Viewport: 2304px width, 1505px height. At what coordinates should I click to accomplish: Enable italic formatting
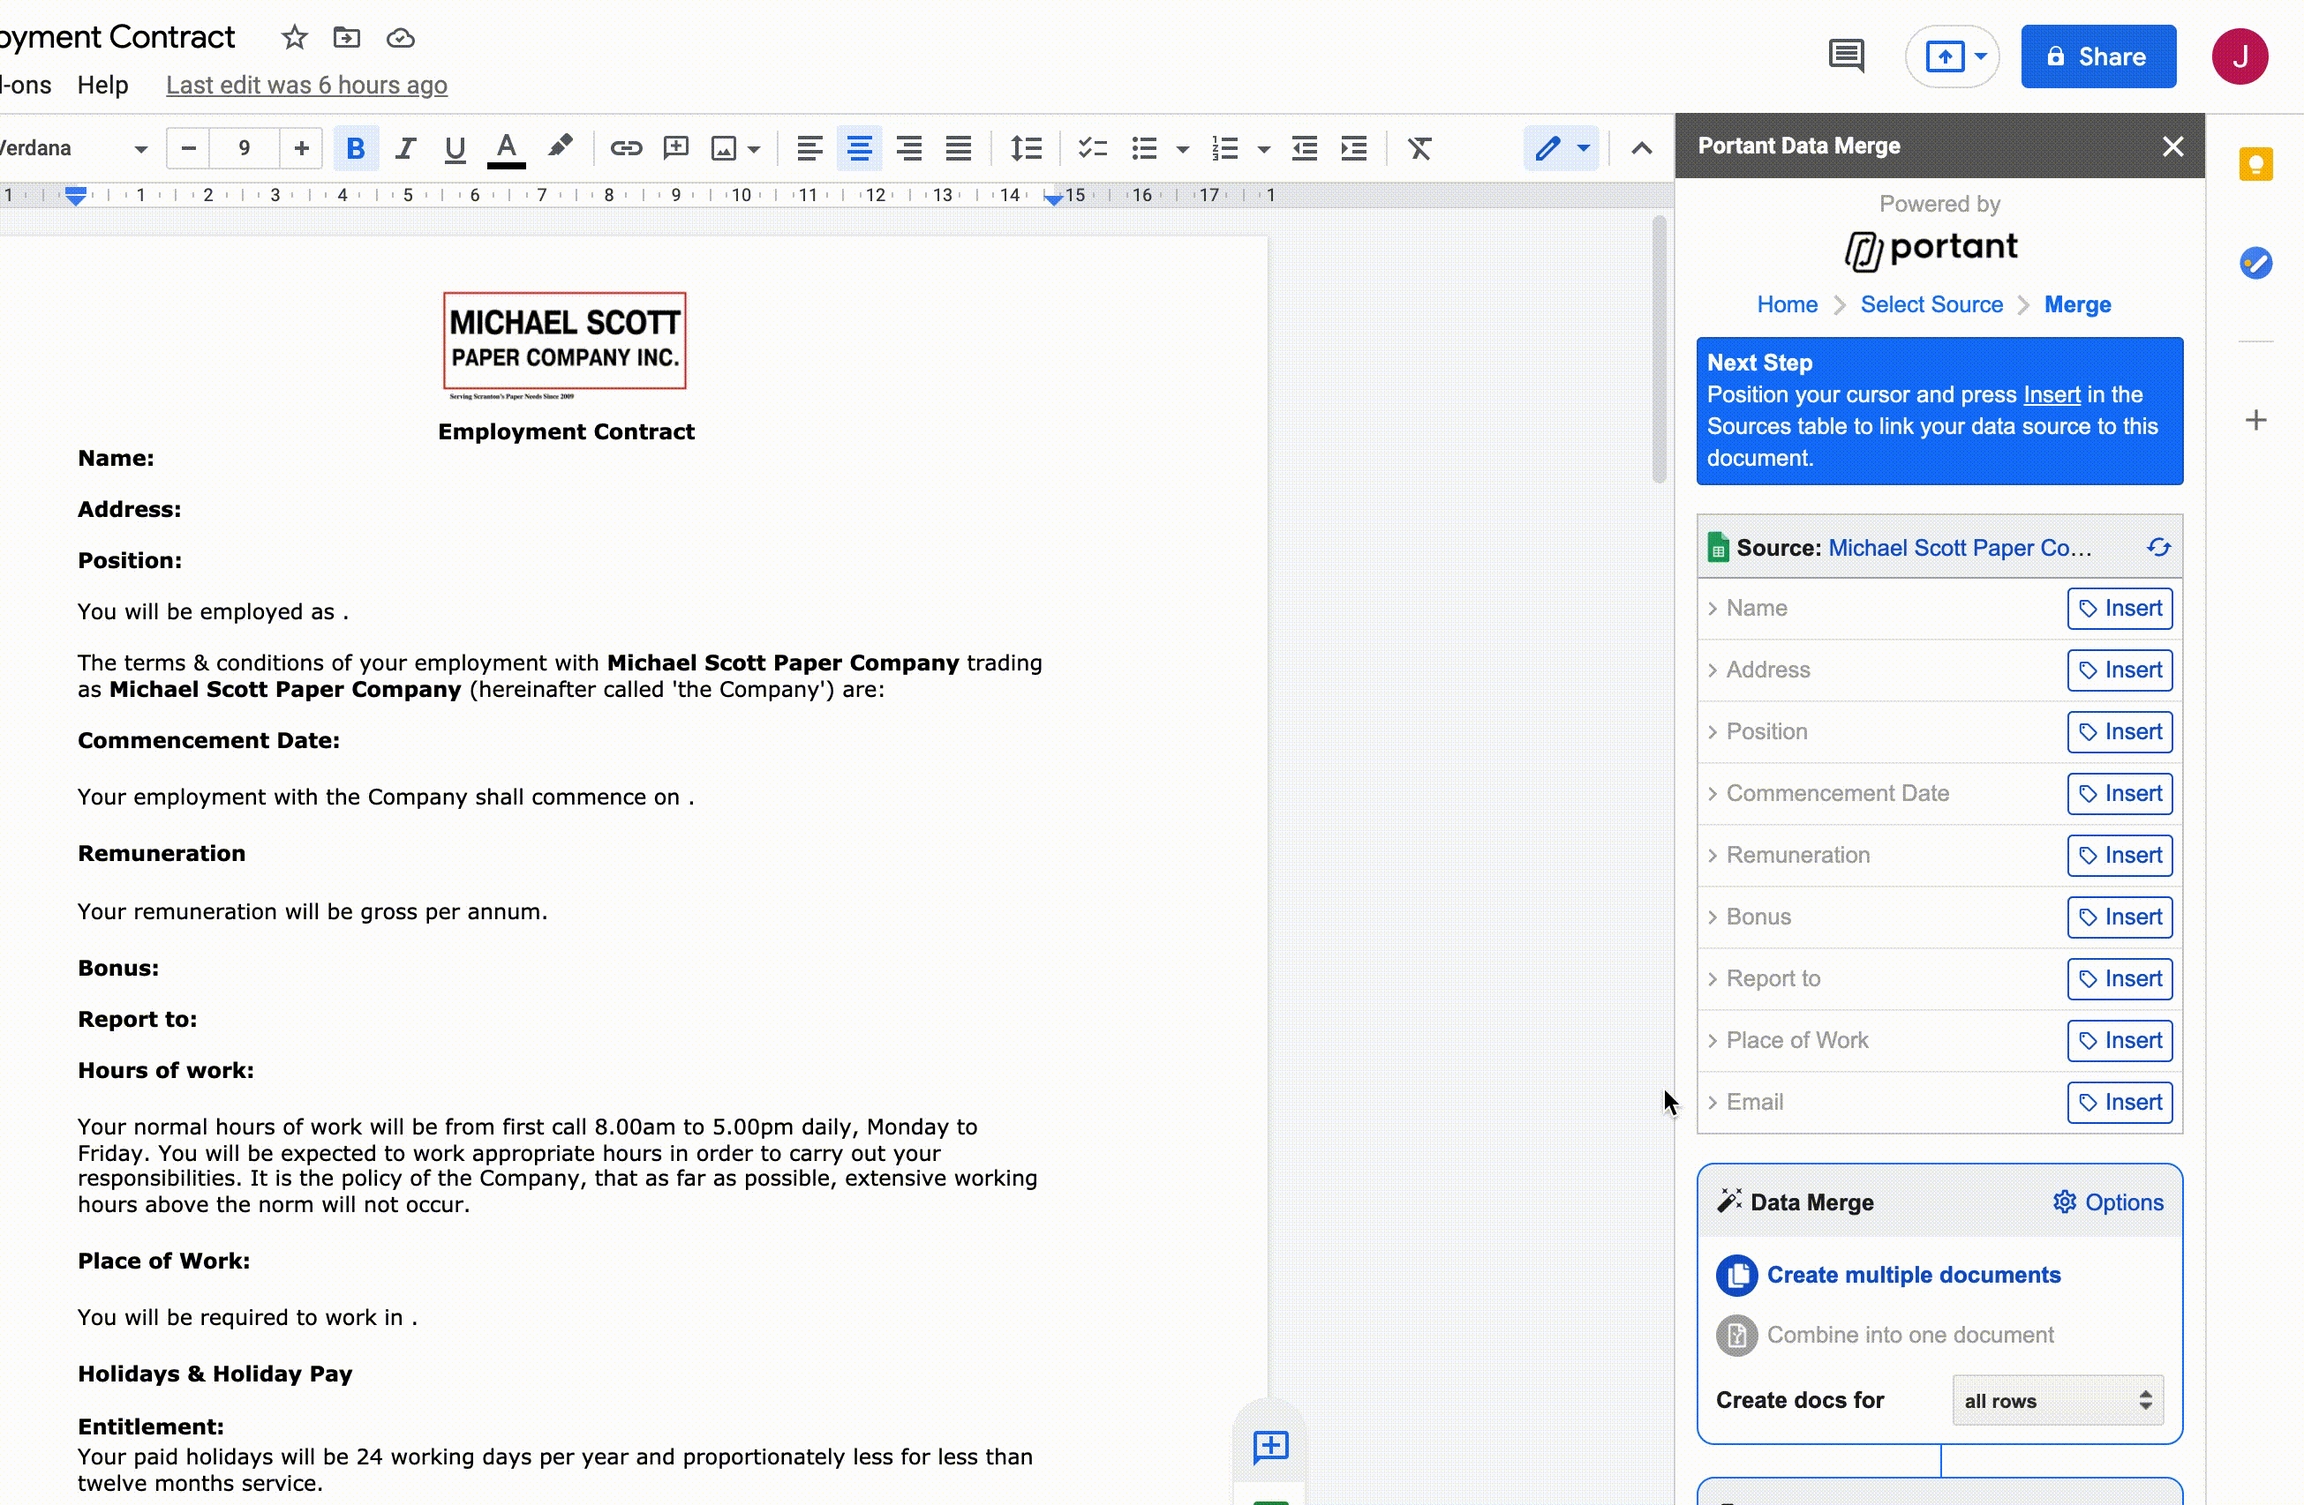pyautogui.click(x=405, y=148)
